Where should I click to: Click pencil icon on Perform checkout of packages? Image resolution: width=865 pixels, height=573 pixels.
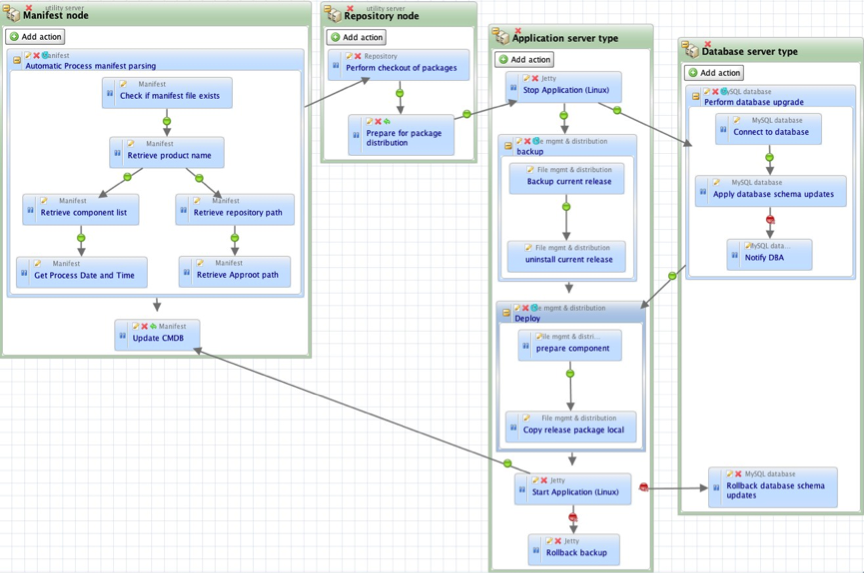(349, 56)
